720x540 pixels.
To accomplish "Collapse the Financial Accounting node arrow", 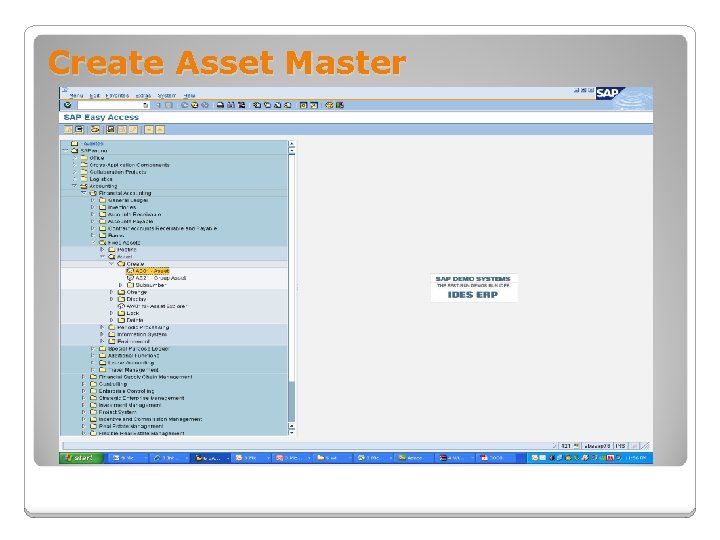I will (84, 193).
